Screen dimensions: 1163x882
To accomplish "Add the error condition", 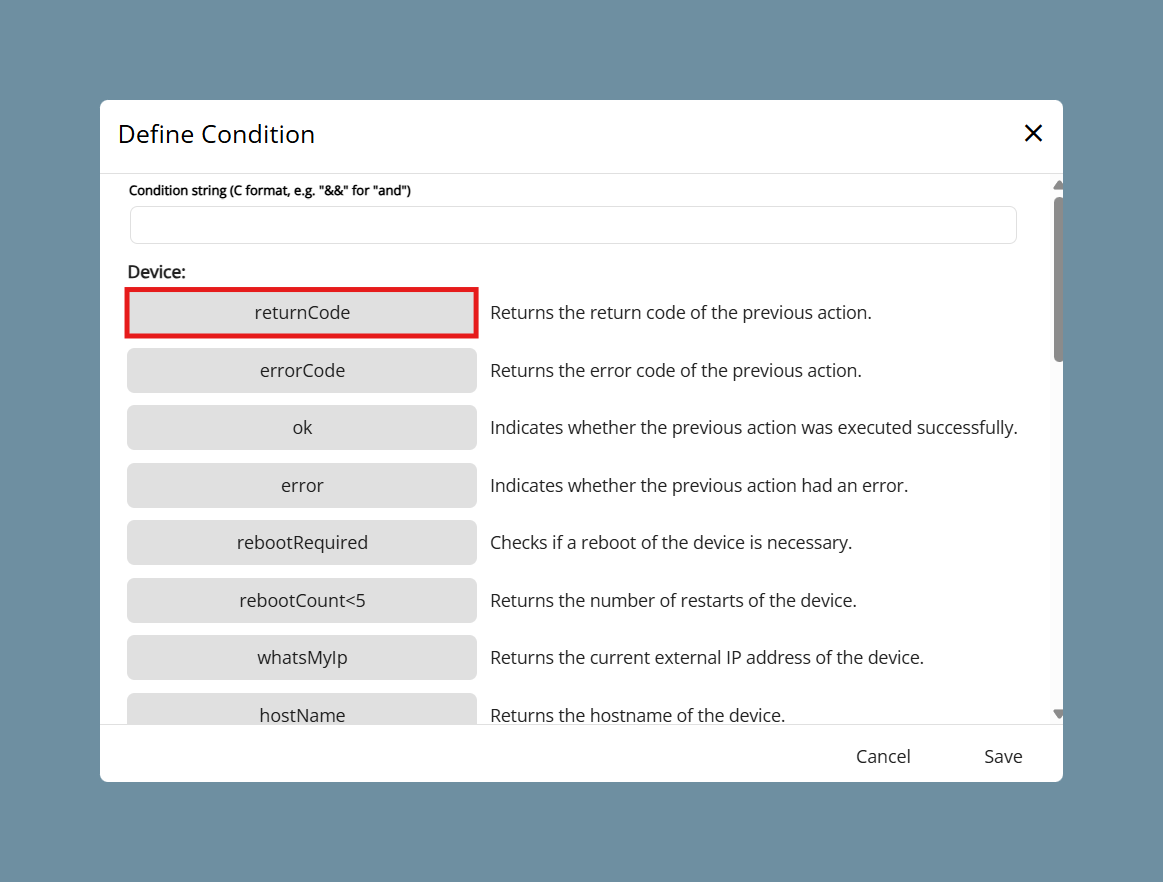I will (x=302, y=485).
